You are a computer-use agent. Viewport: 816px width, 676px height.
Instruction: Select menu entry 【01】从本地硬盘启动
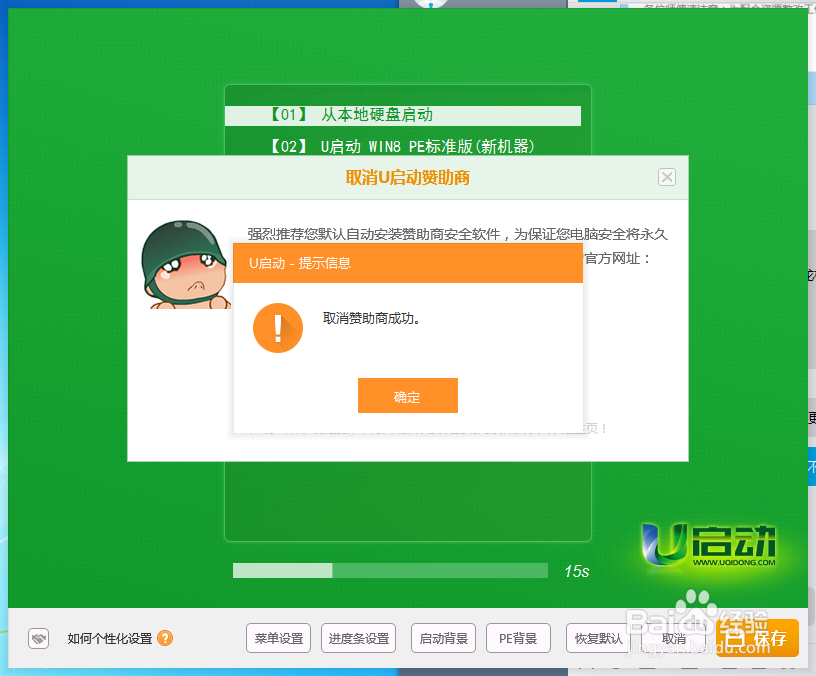(403, 116)
